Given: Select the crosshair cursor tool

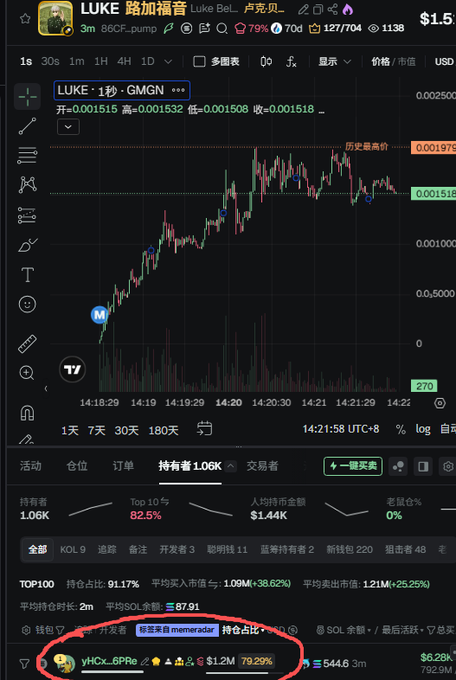Looking at the screenshot, I should [x=27, y=96].
